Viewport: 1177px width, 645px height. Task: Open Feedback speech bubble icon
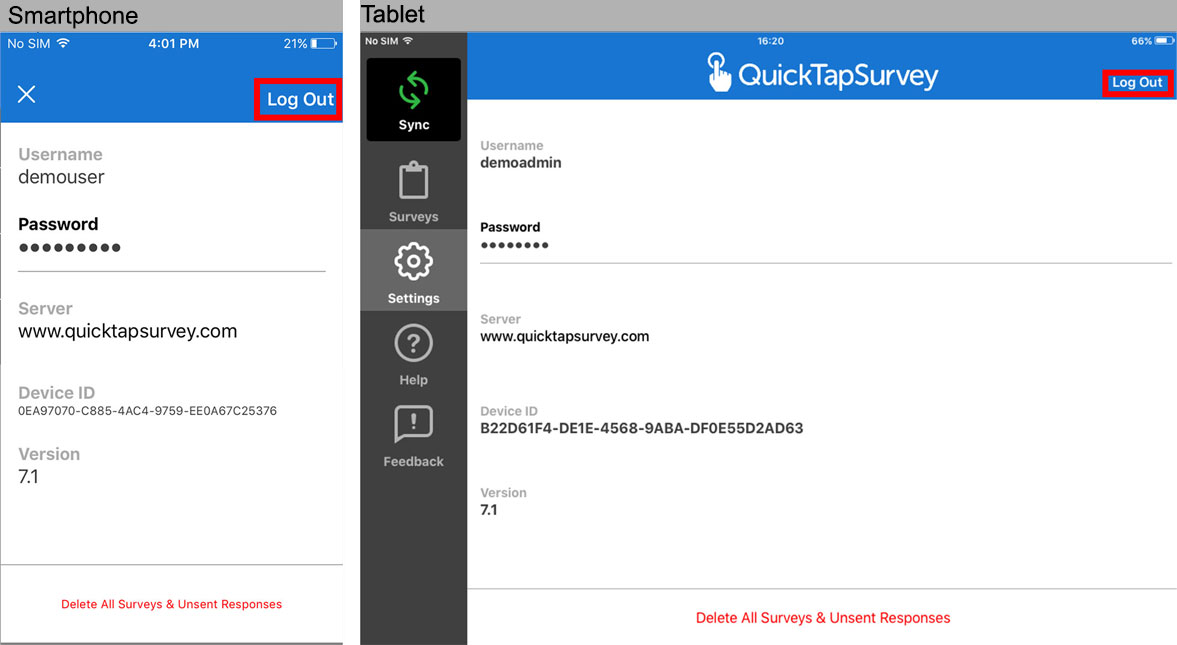414,424
